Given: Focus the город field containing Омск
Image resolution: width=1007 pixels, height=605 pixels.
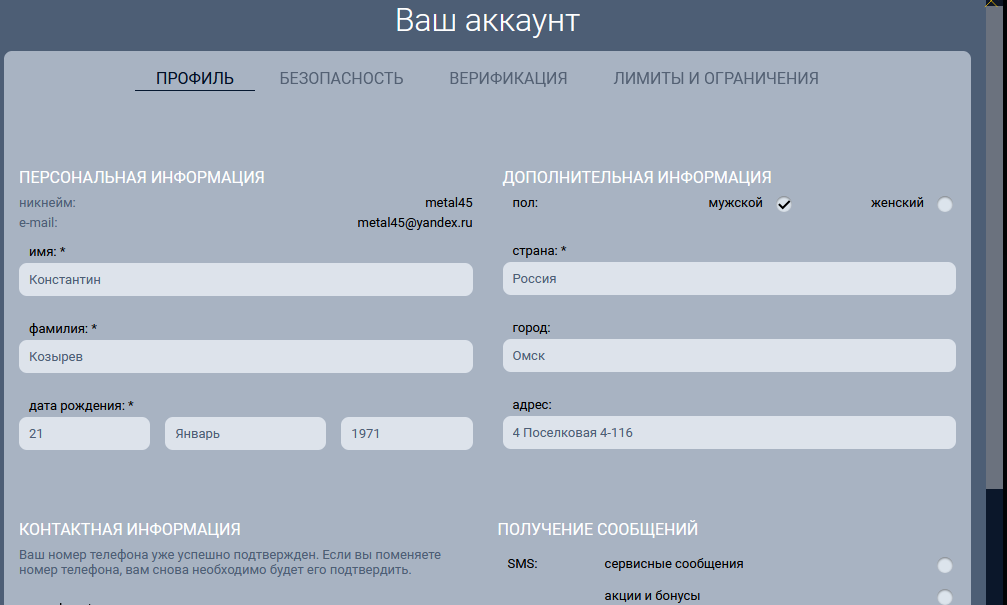Looking at the screenshot, I should tap(729, 356).
